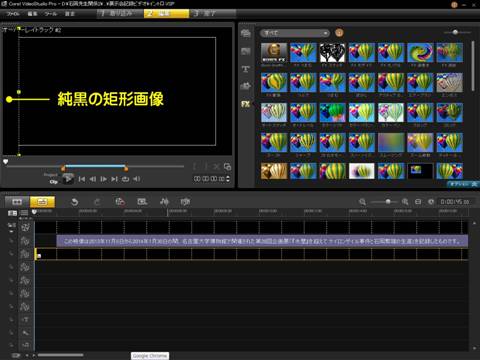Open the 設定 menu

[69, 14]
